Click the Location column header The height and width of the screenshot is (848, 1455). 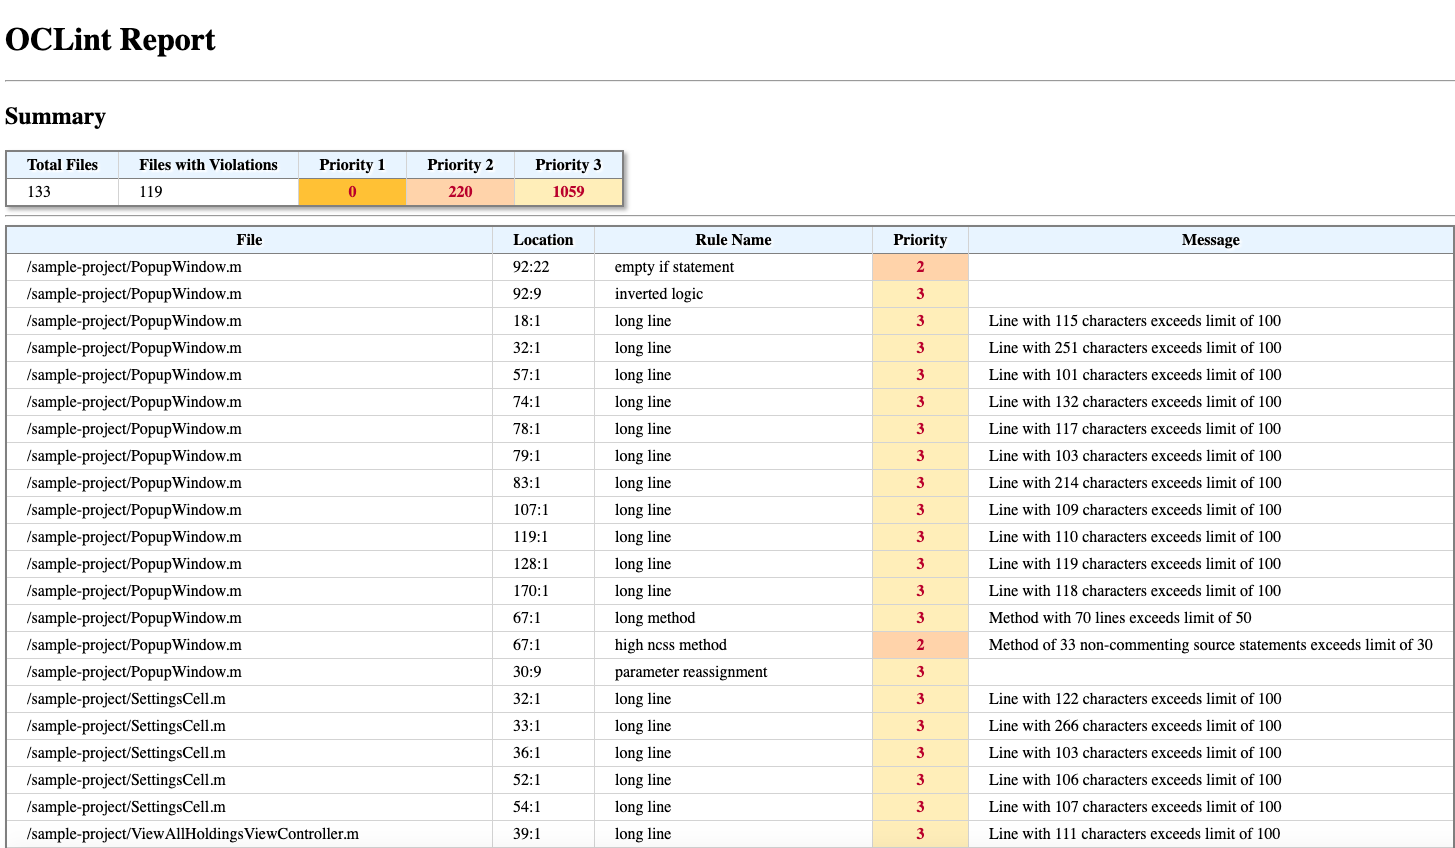543,240
